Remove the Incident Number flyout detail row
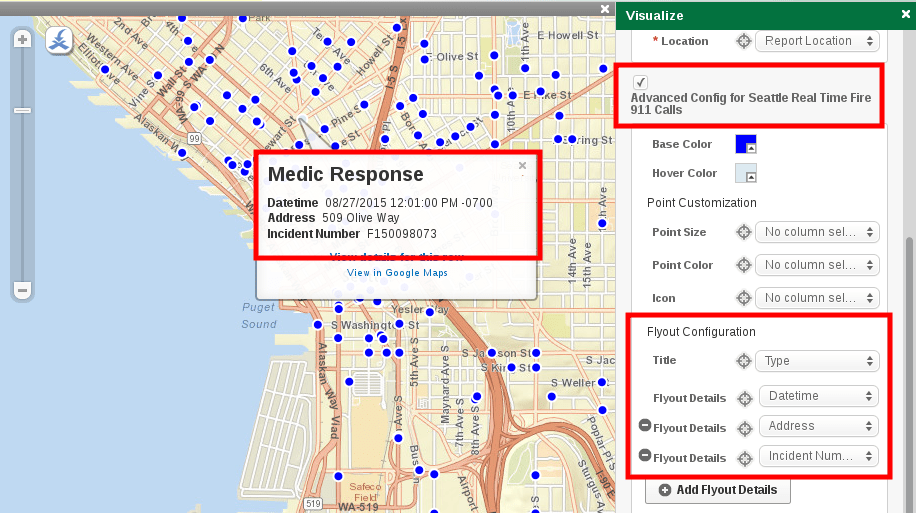Viewport: 916px width, 513px height. [645, 455]
